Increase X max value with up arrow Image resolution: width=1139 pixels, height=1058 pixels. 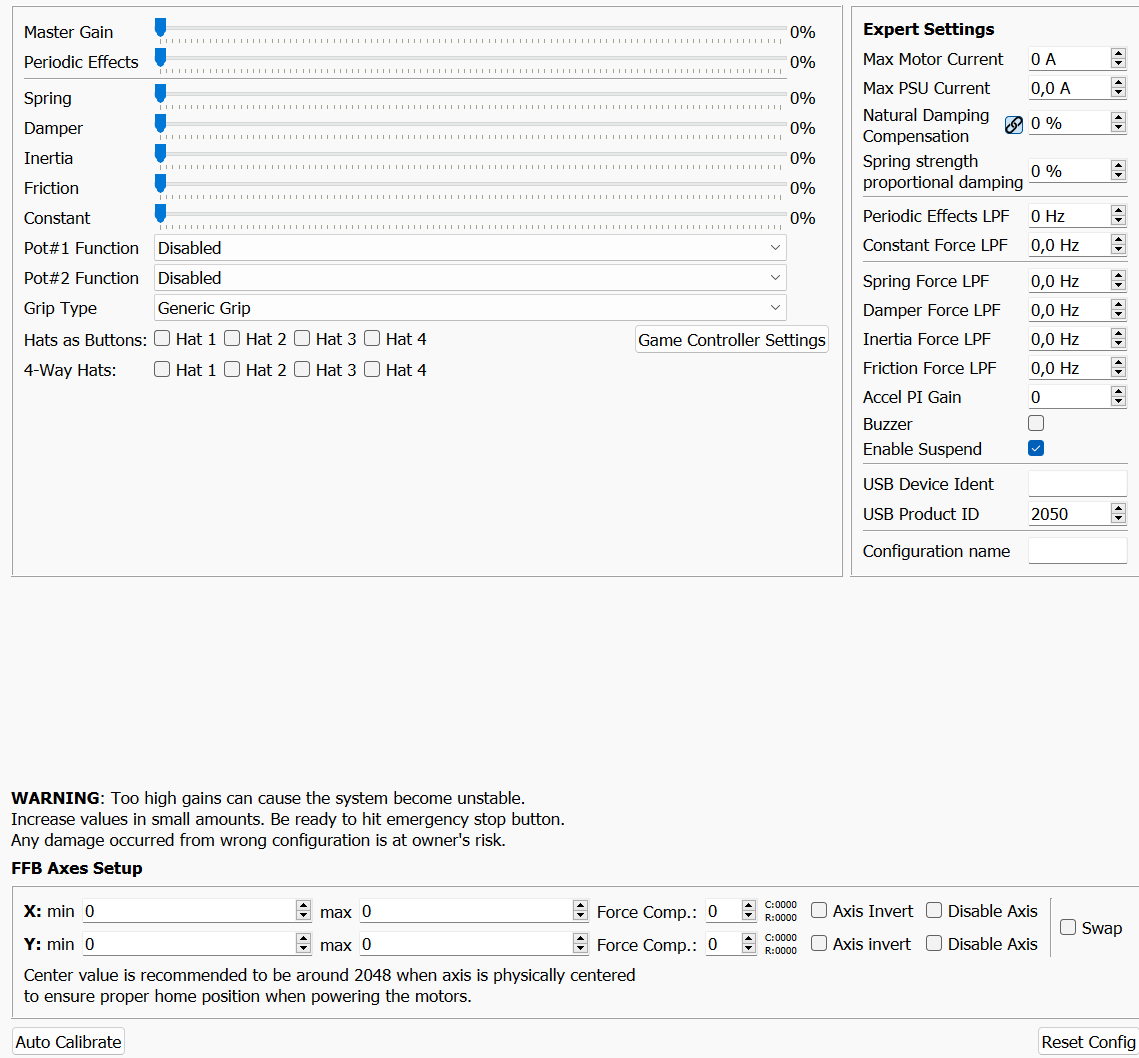pyautogui.click(x=580, y=905)
